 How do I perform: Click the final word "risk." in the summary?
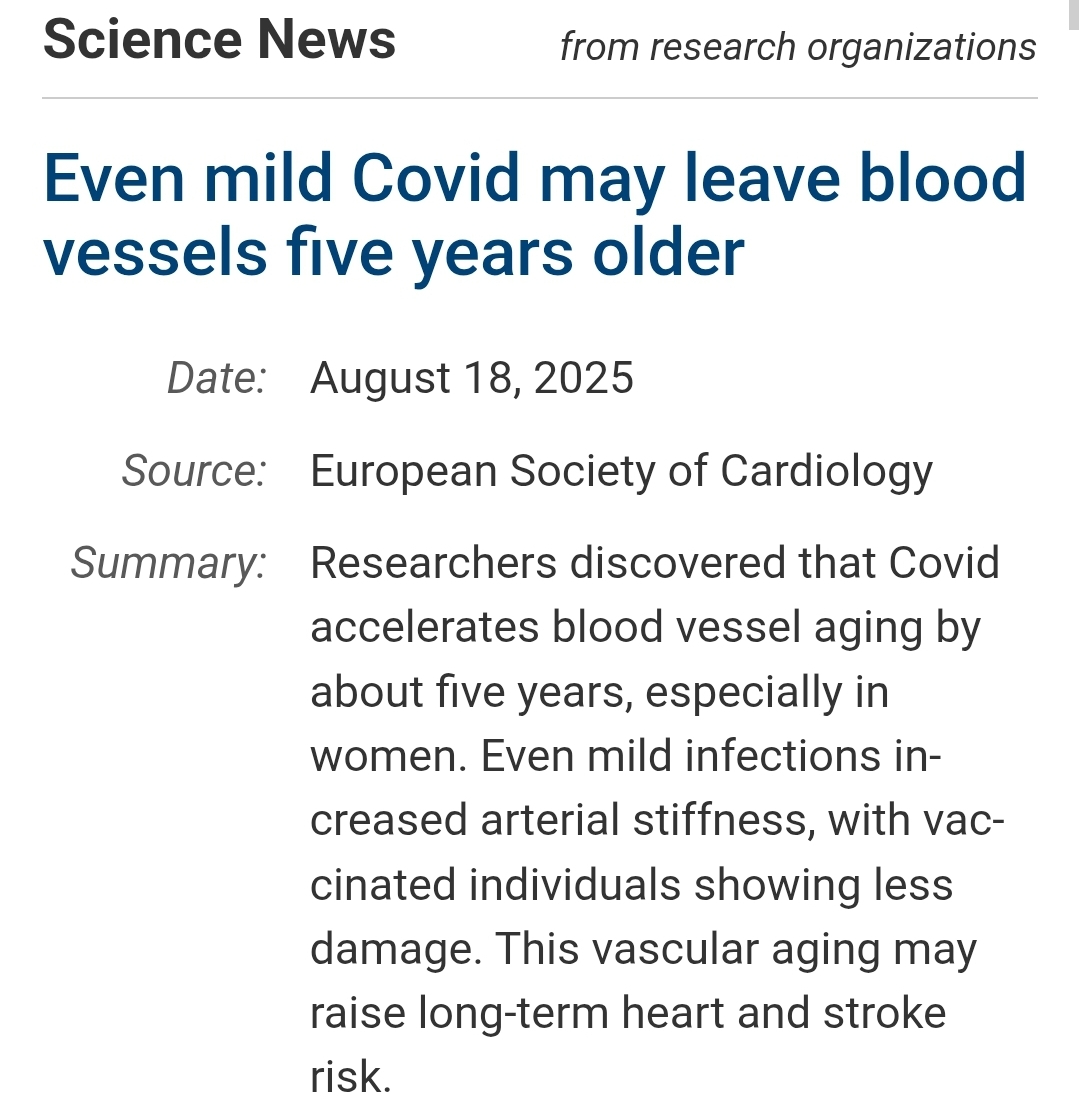coord(350,1077)
